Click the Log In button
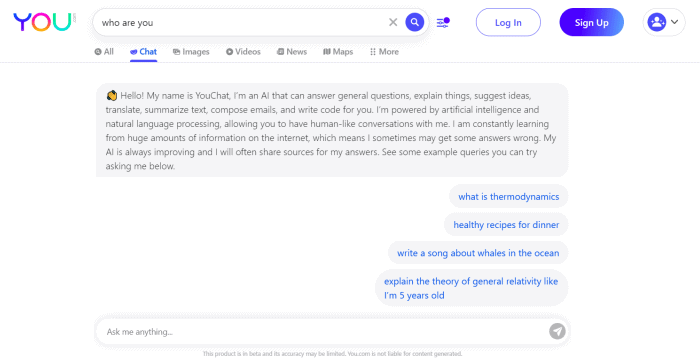Image resolution: width=700 pixels, height=362 pixels. click(508, 22)
